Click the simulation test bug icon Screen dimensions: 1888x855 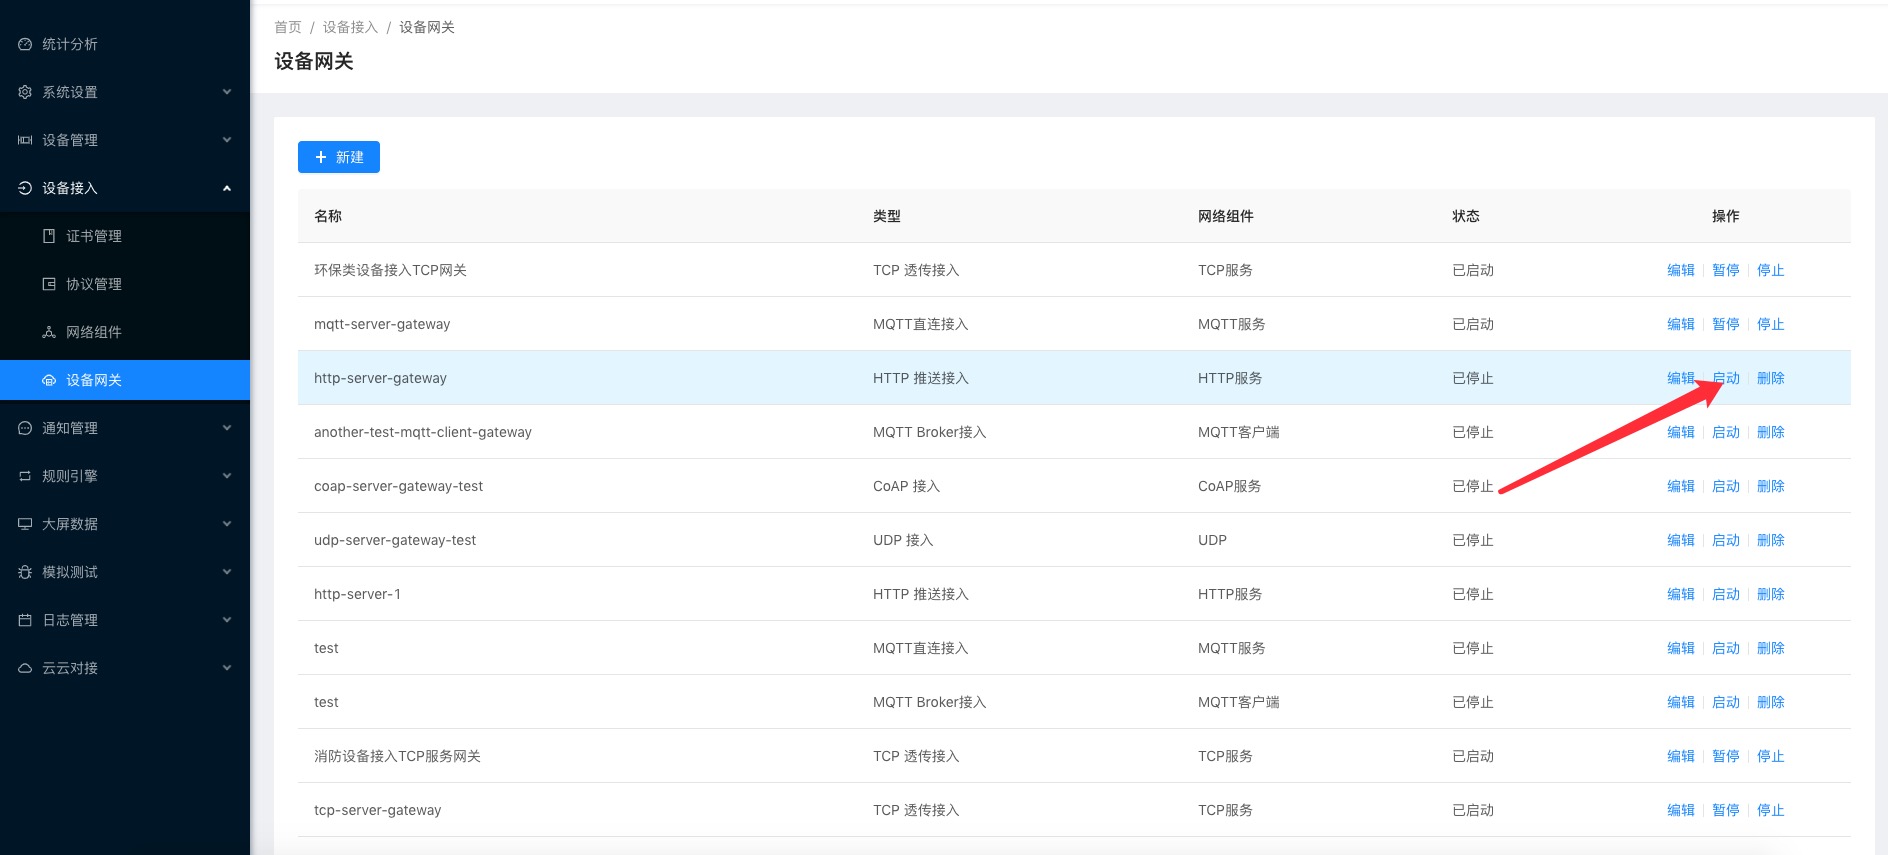[x=25, y=572]
